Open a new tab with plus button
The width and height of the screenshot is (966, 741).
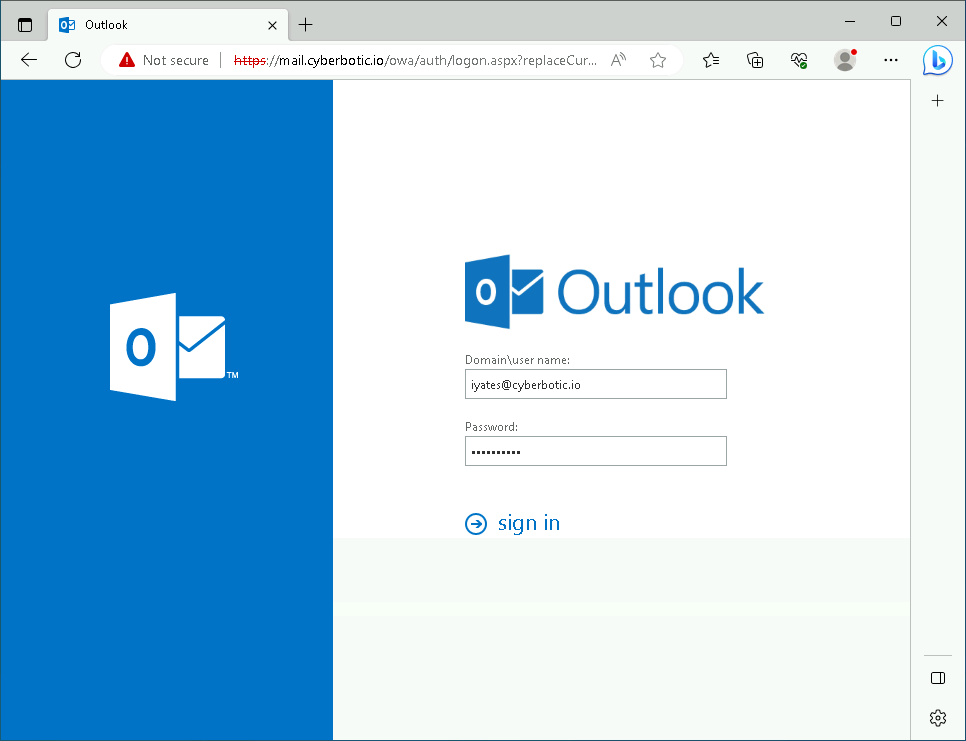point(306,24)
